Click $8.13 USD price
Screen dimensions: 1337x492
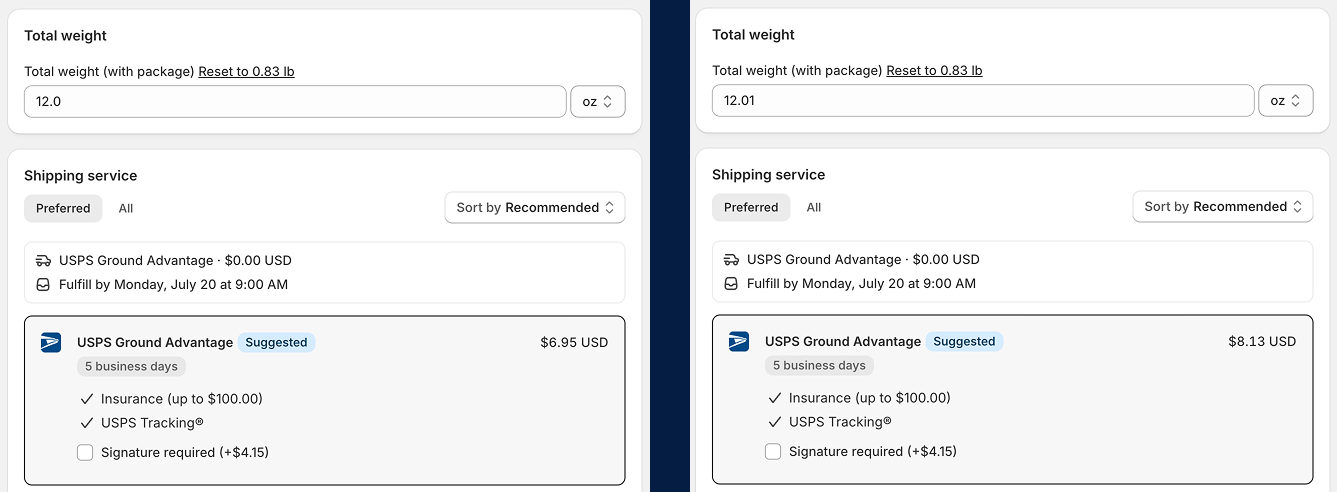tap(1262, 341)
